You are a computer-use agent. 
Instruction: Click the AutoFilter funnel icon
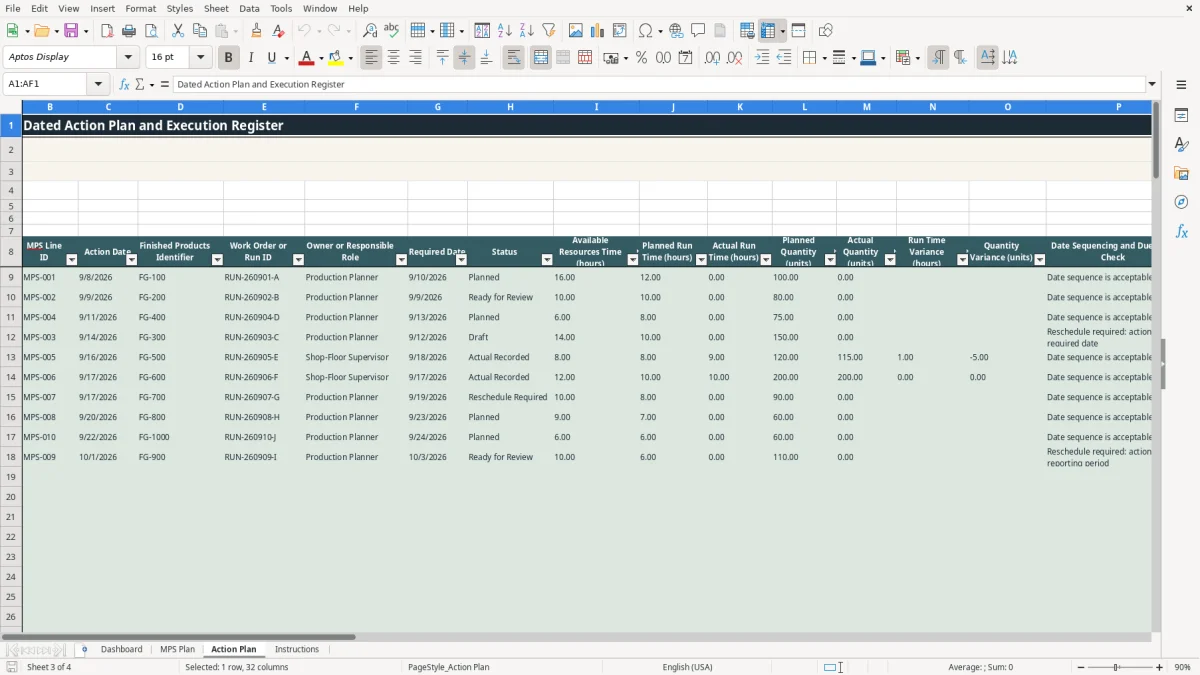[548, 31]
